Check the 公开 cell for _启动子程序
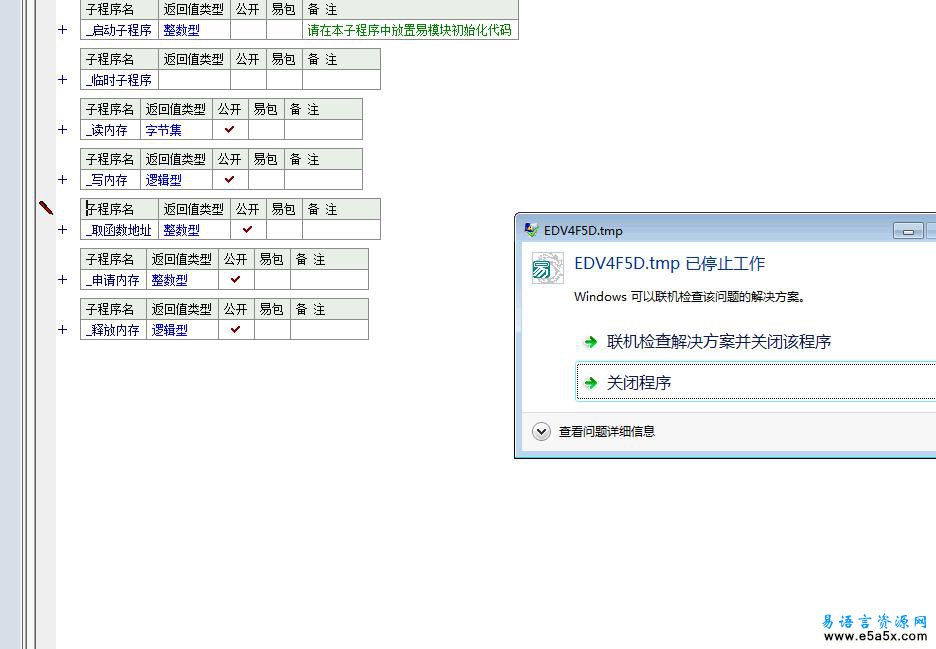936x649 pixels. point(248,30)
